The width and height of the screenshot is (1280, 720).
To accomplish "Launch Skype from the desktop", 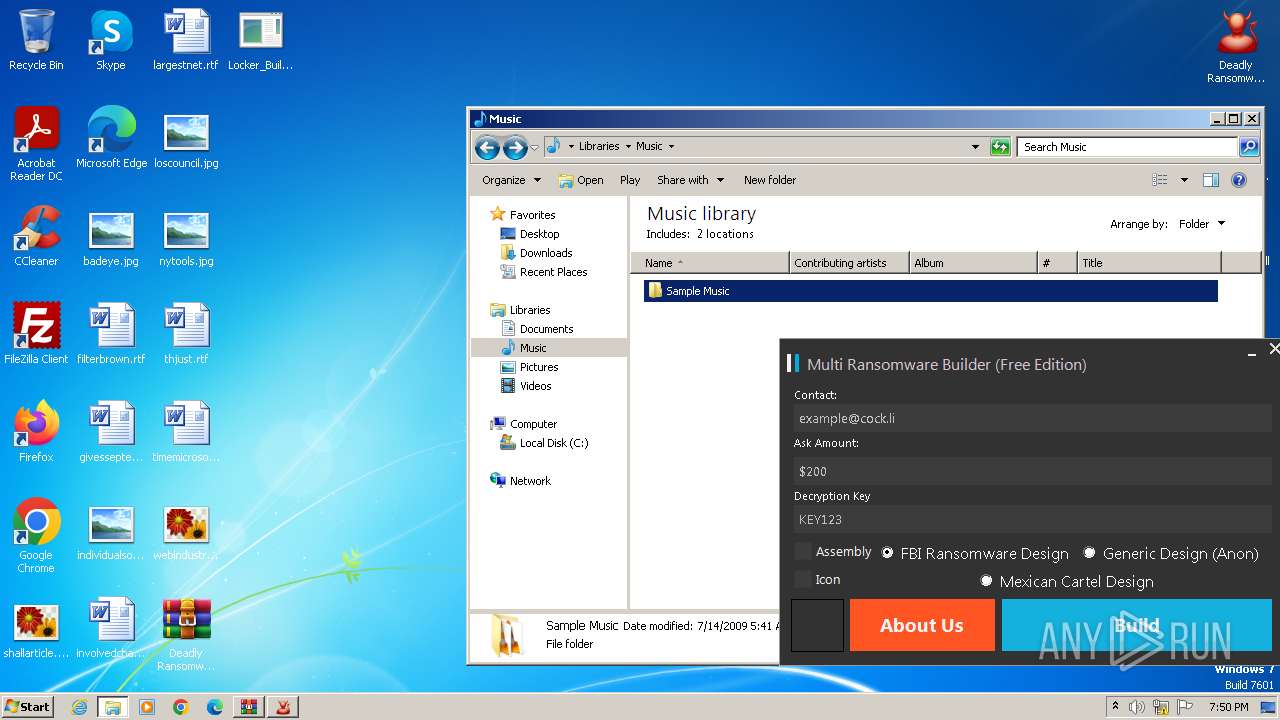I will pyautogui.click(x=110, y=40).
